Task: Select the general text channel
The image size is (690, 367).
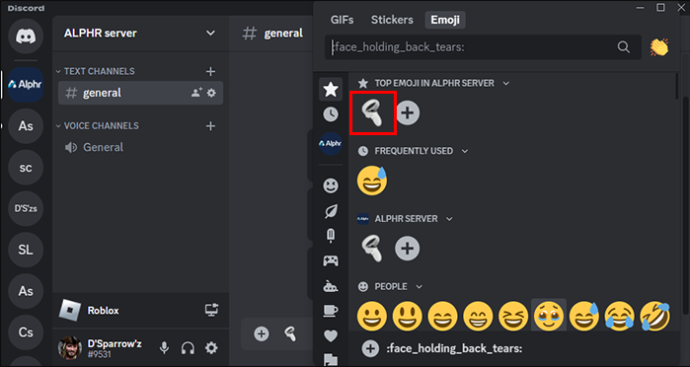Action: pyautogui.click(x=140, y=93)
